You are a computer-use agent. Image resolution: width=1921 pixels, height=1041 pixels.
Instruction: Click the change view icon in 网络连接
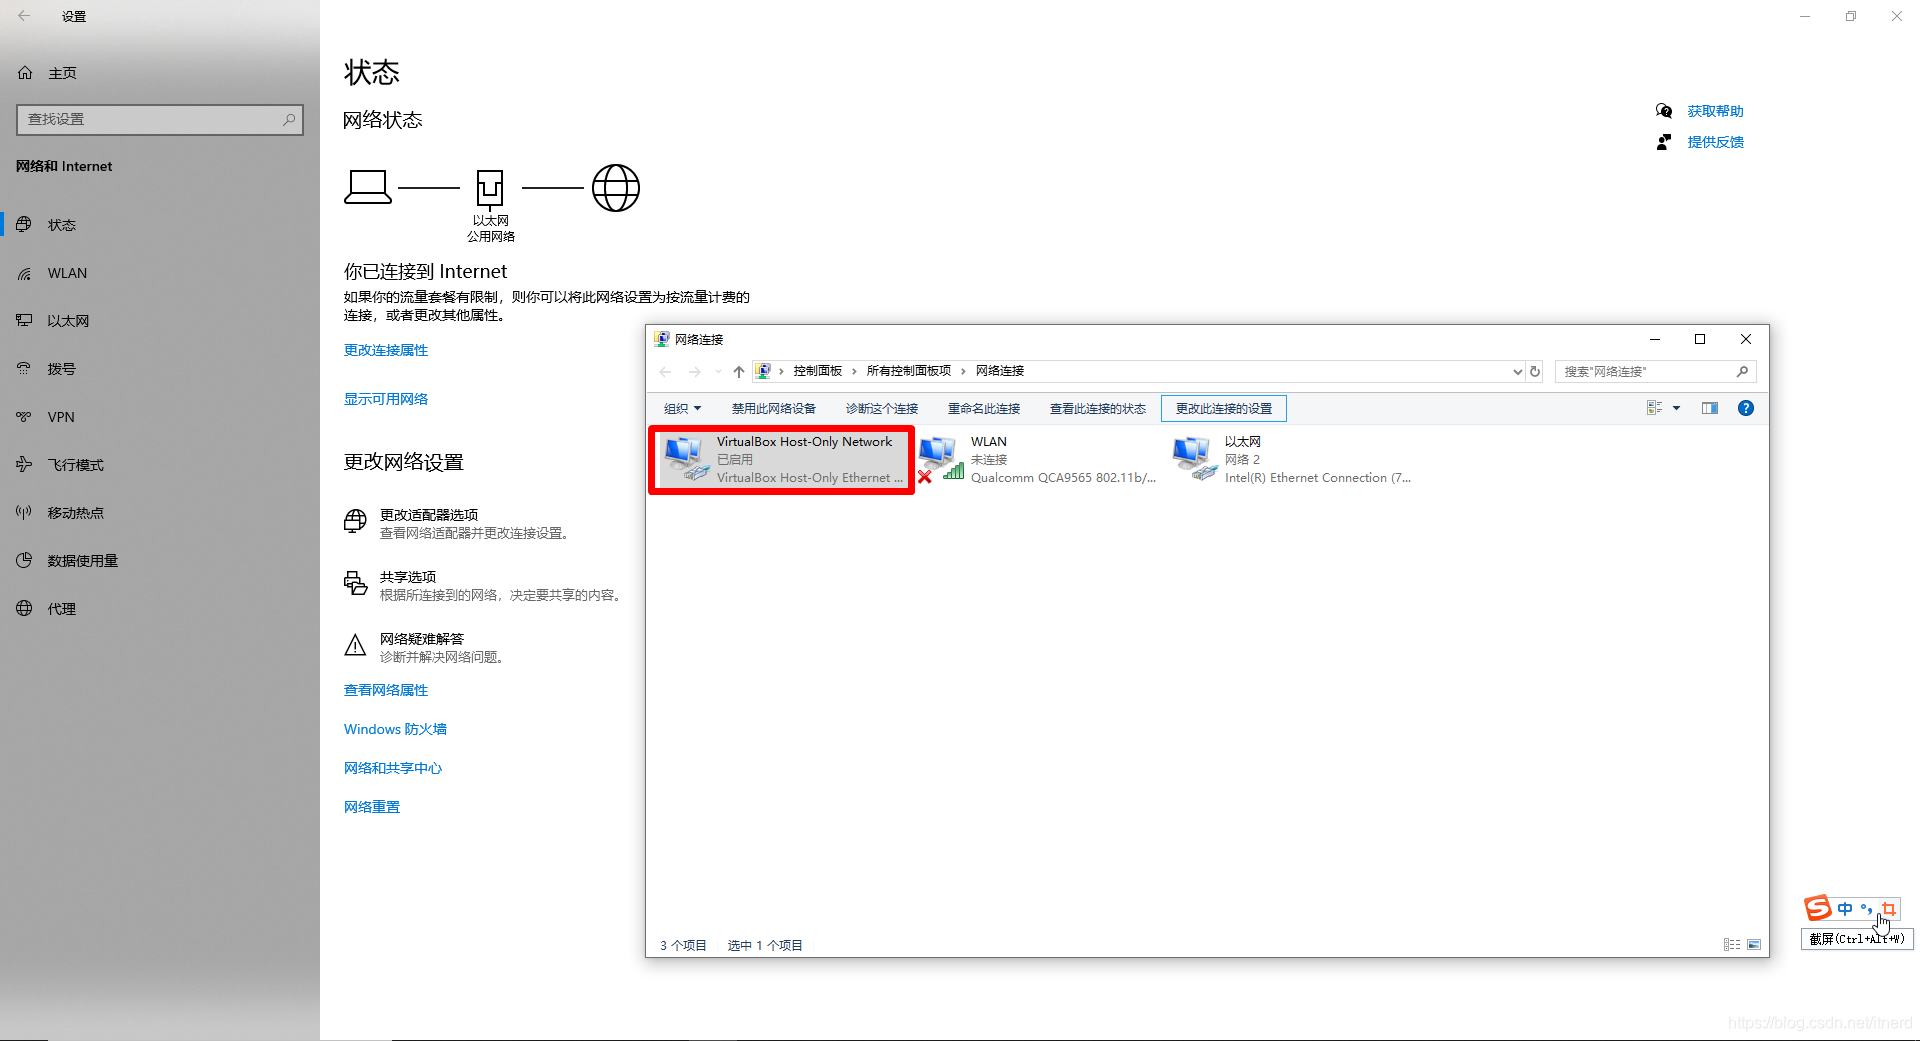[x=1655, y=408]
